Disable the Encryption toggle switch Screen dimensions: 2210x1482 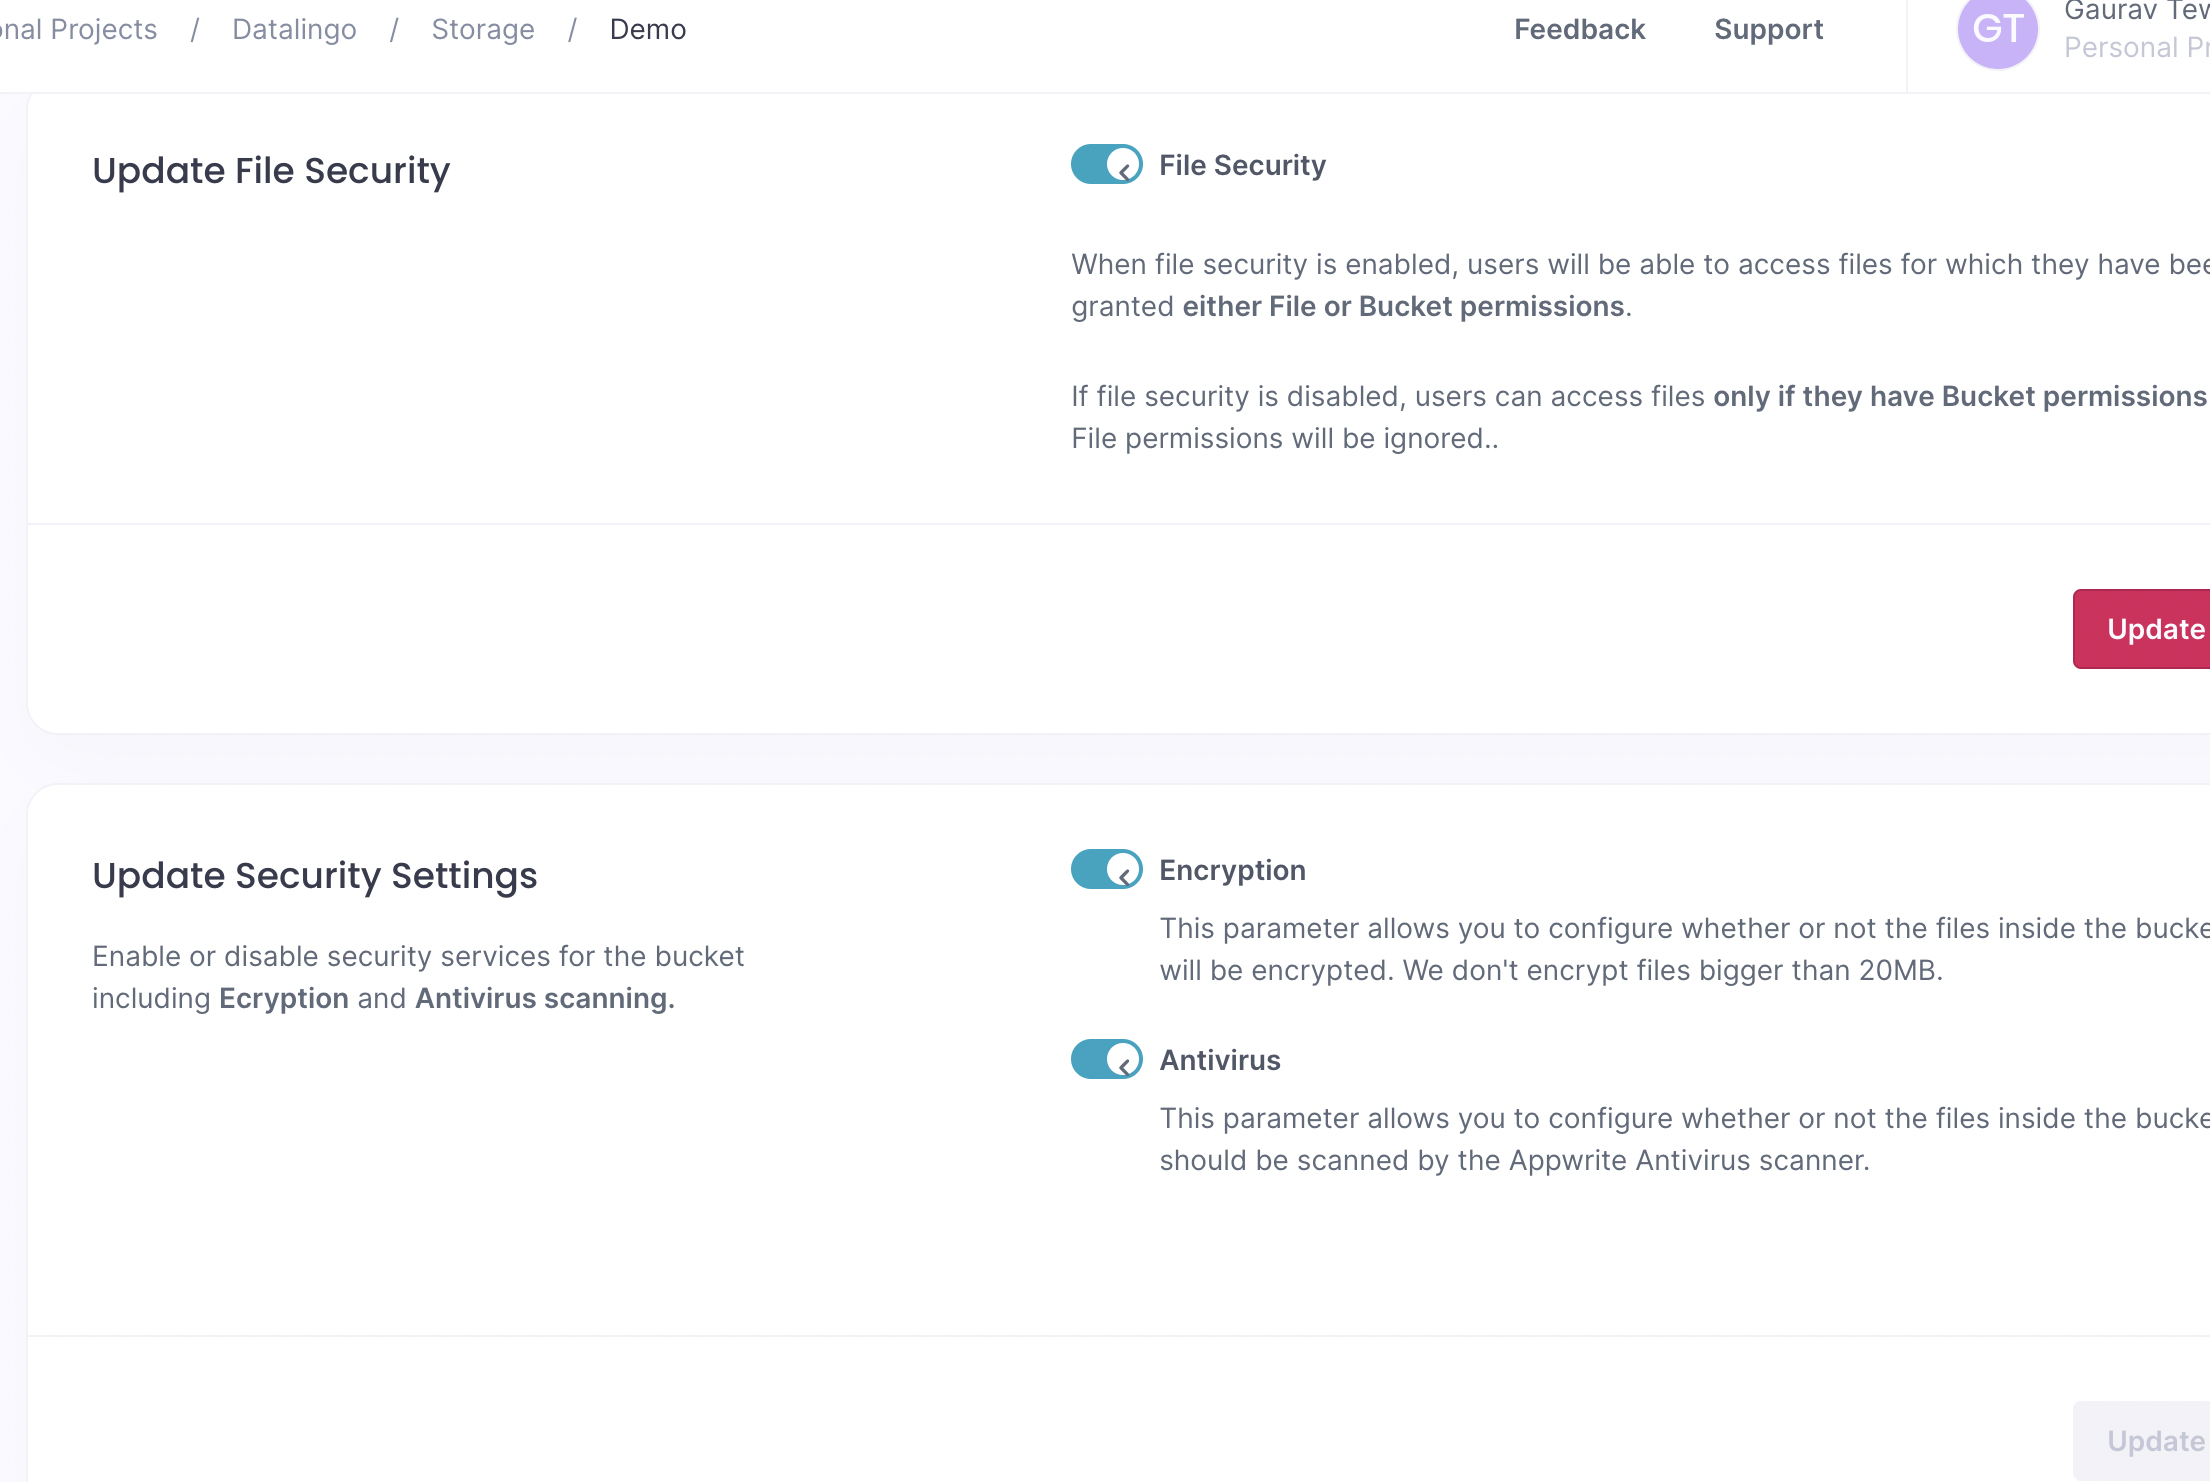[1106, 870]
